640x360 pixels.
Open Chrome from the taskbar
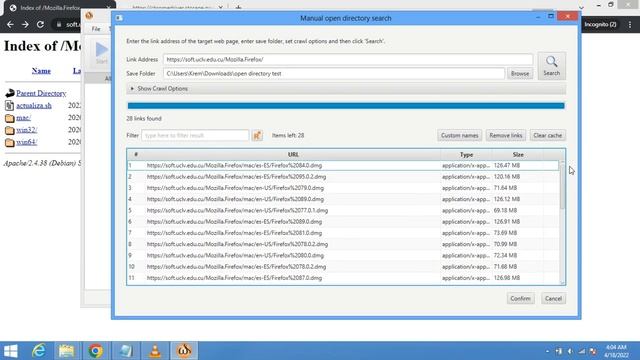pyautogui.click(x=96, y=351)
